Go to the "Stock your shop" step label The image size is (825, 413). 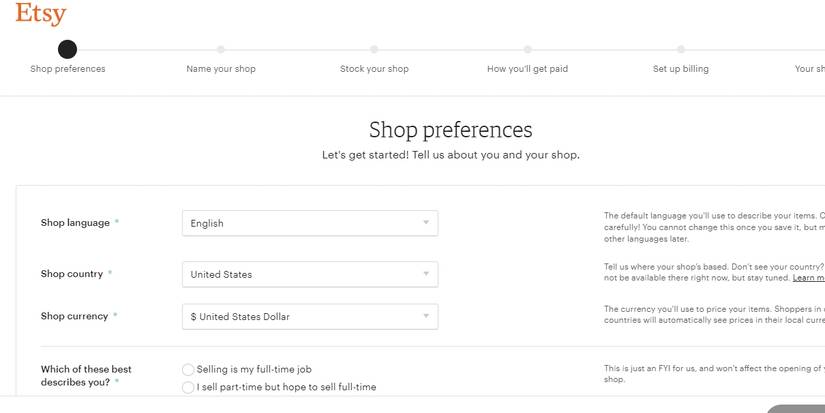coord(374,69)
